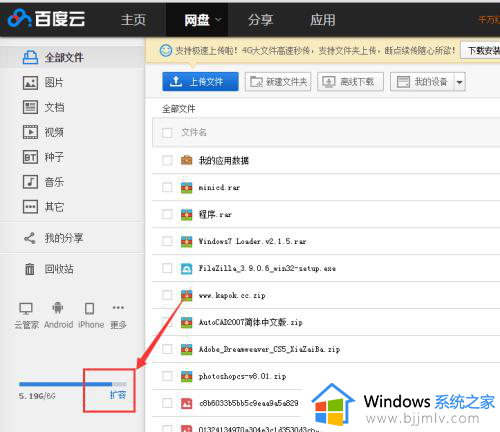This screenshot has width=500, height=432.
Task: Click the Baidu Cloud logo
Action: click(x=46, y=18)
